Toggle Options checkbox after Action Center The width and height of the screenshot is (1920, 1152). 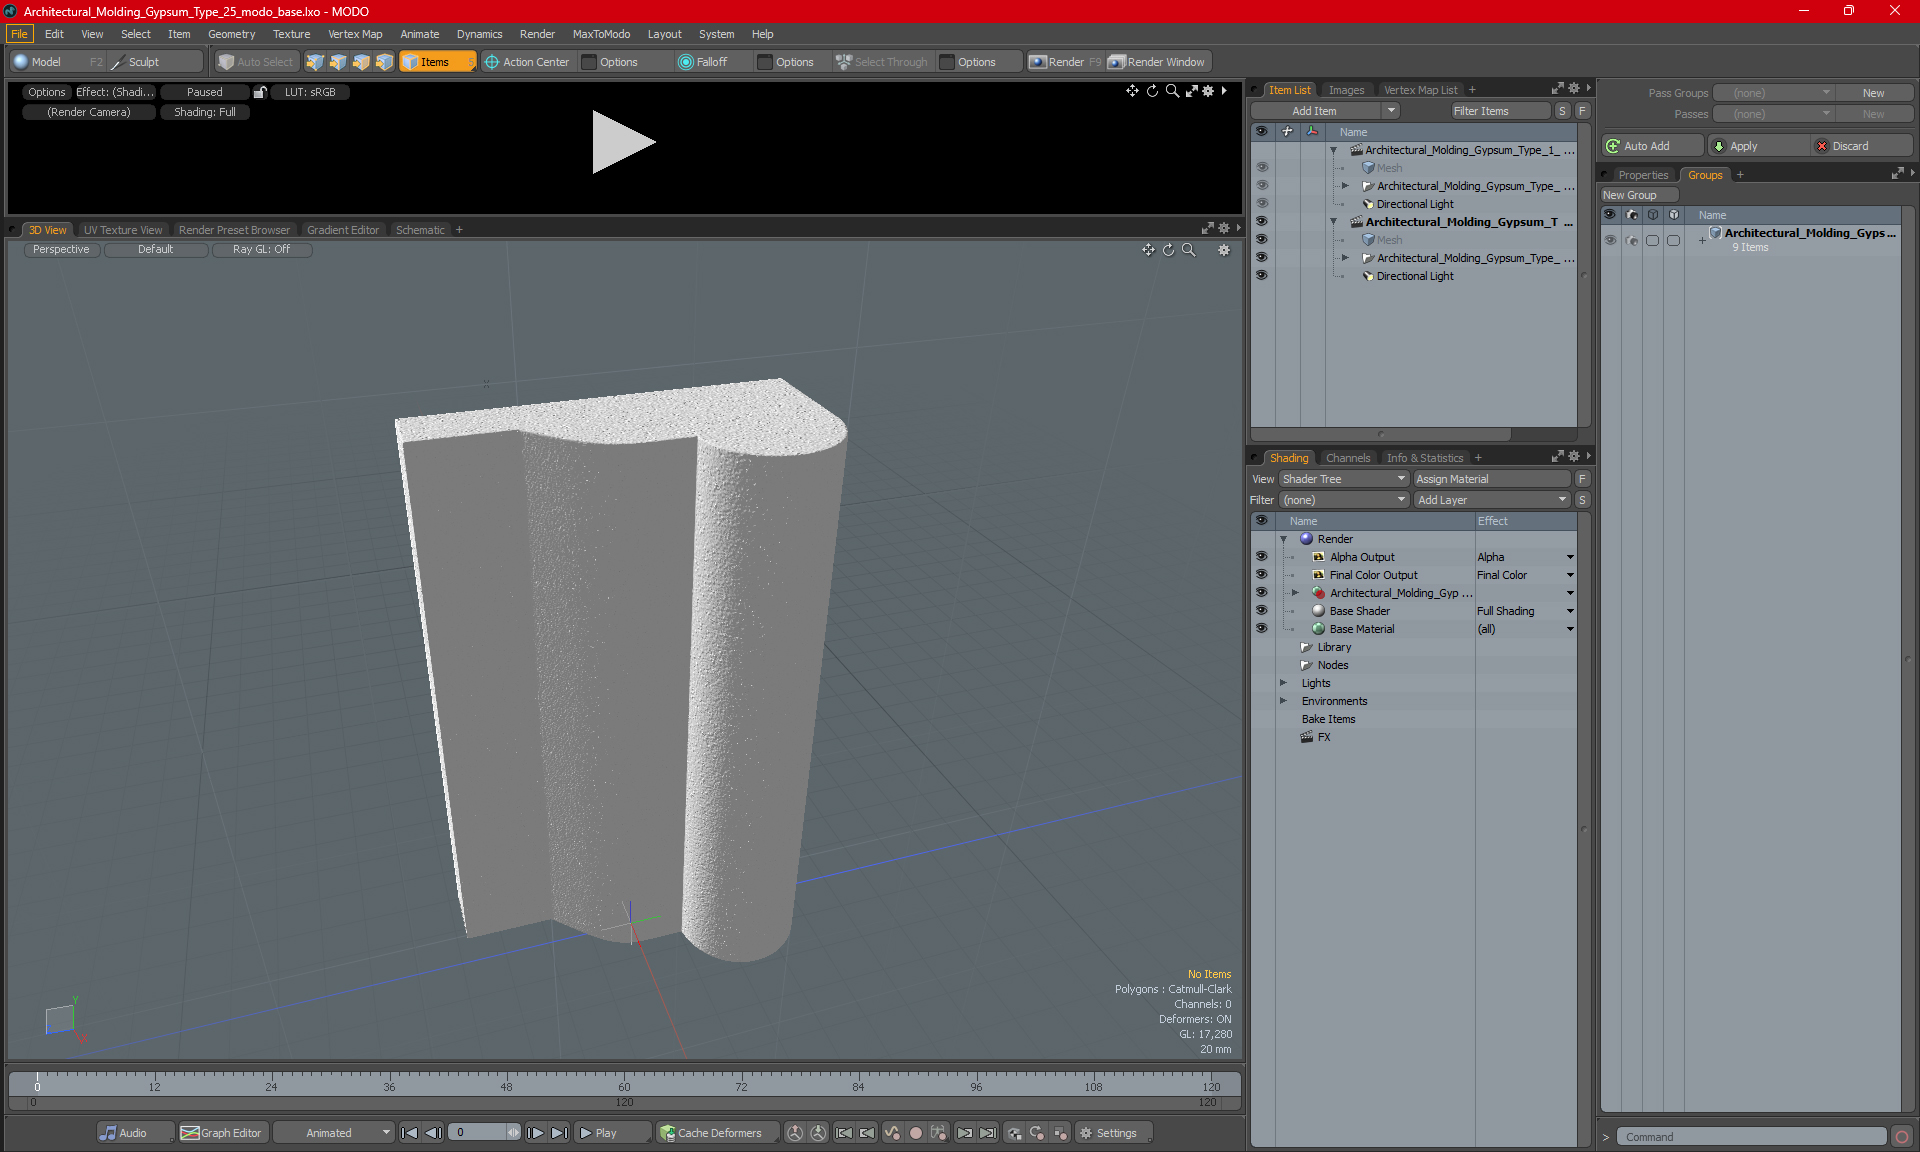(x=589, y=62)
